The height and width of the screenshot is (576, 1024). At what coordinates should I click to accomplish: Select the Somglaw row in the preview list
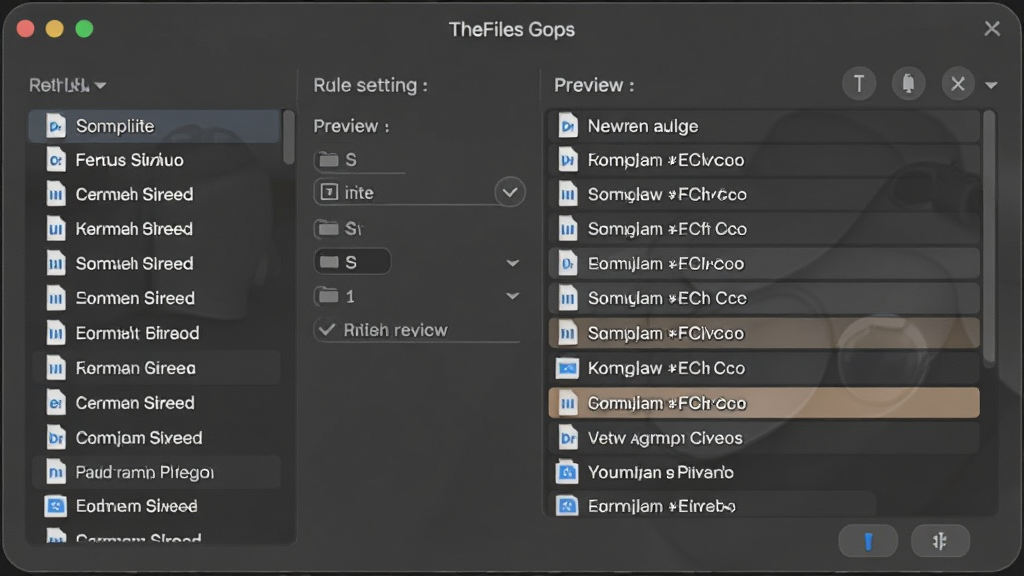[763, 195]
